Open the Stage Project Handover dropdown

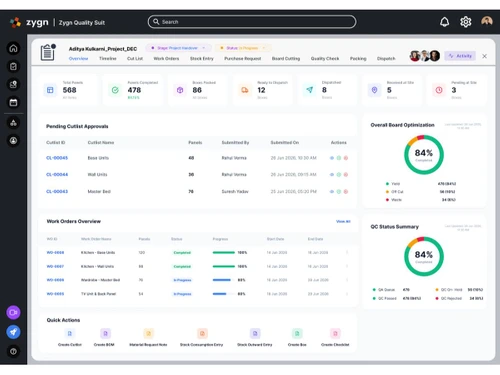click(x=178, y=48)
